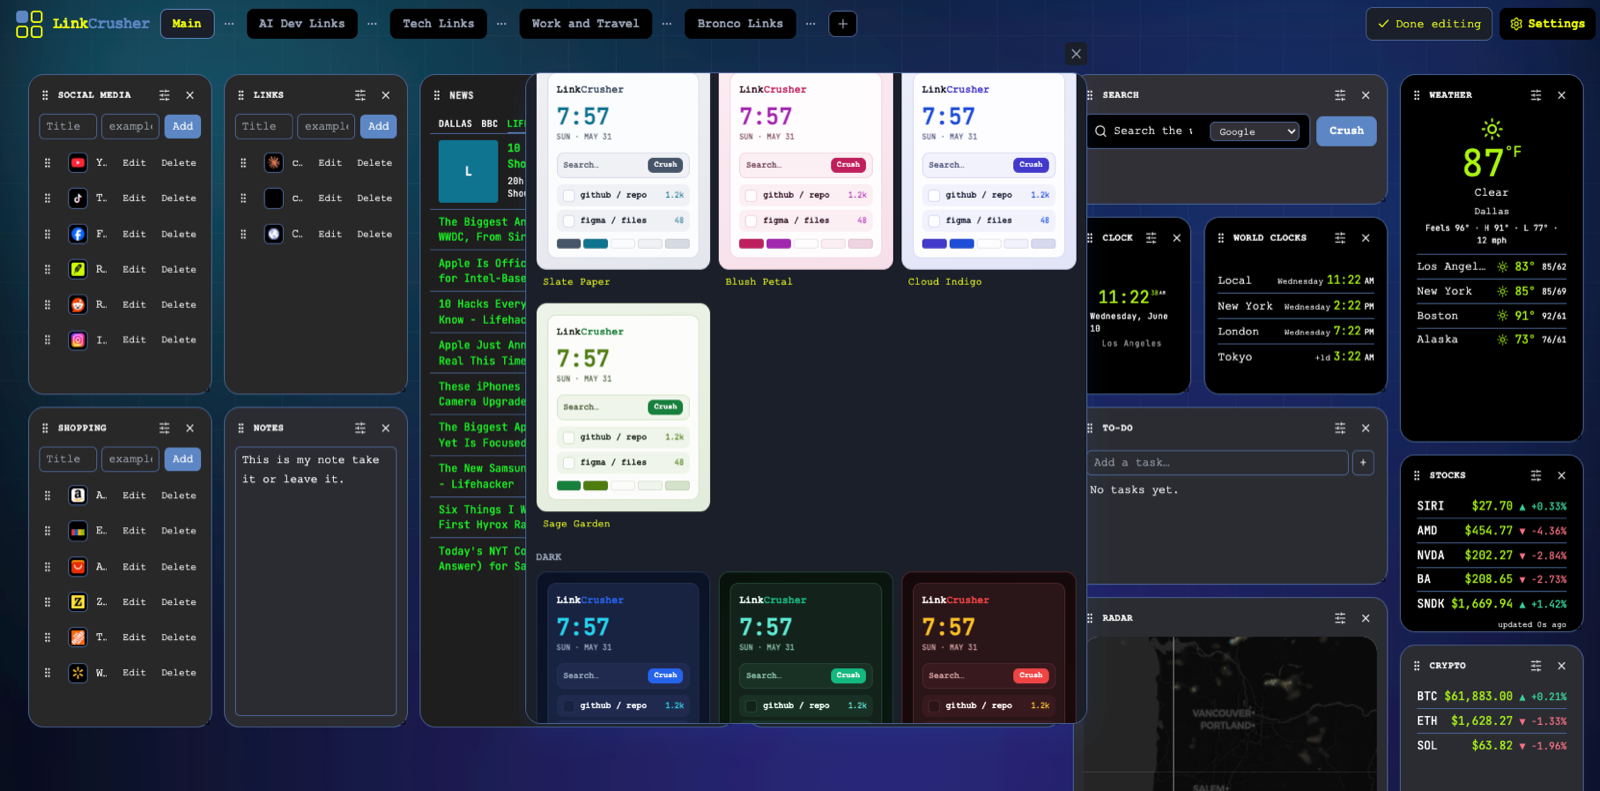
Task: Select the BBC tab in News widget
Action: 489,124
